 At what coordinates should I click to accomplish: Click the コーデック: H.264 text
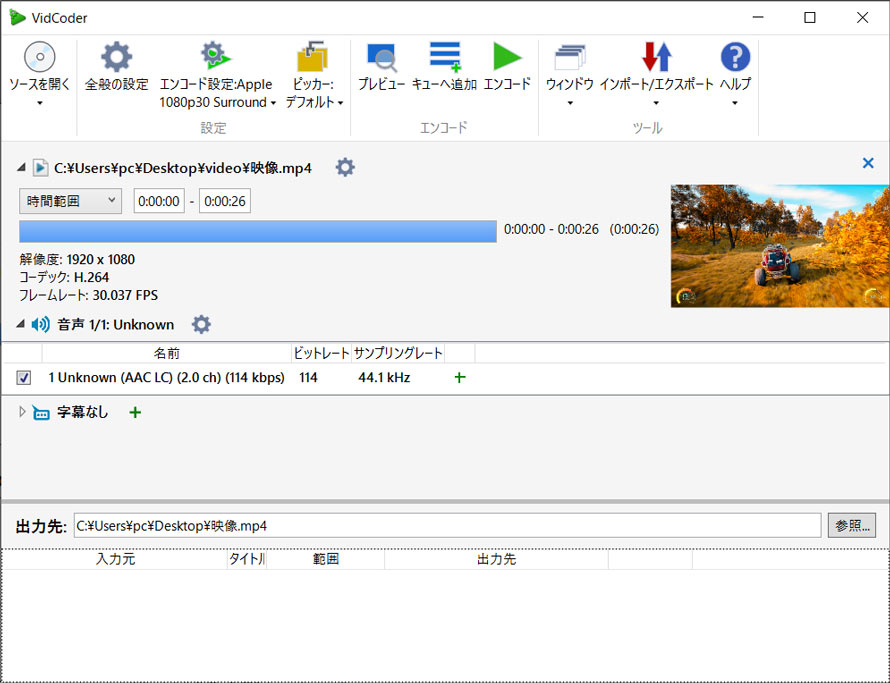pyautogui.click(x=64, y=277)
